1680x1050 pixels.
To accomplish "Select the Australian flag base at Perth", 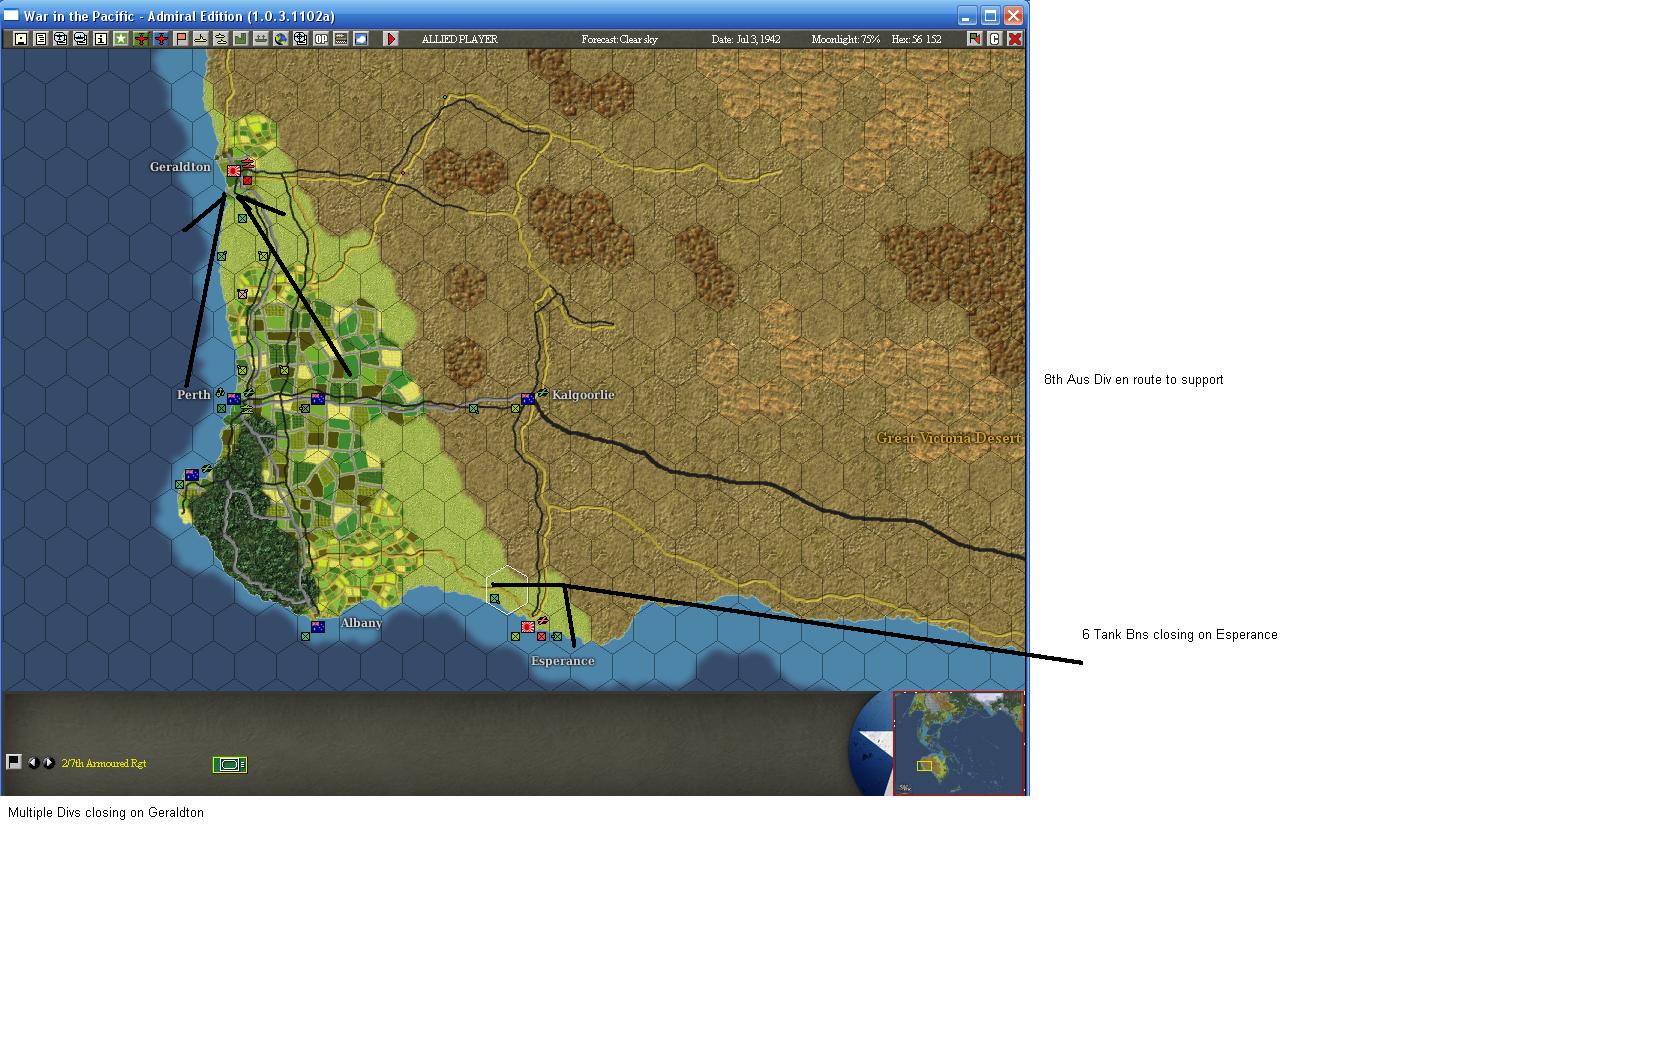I will coord(234,399).
